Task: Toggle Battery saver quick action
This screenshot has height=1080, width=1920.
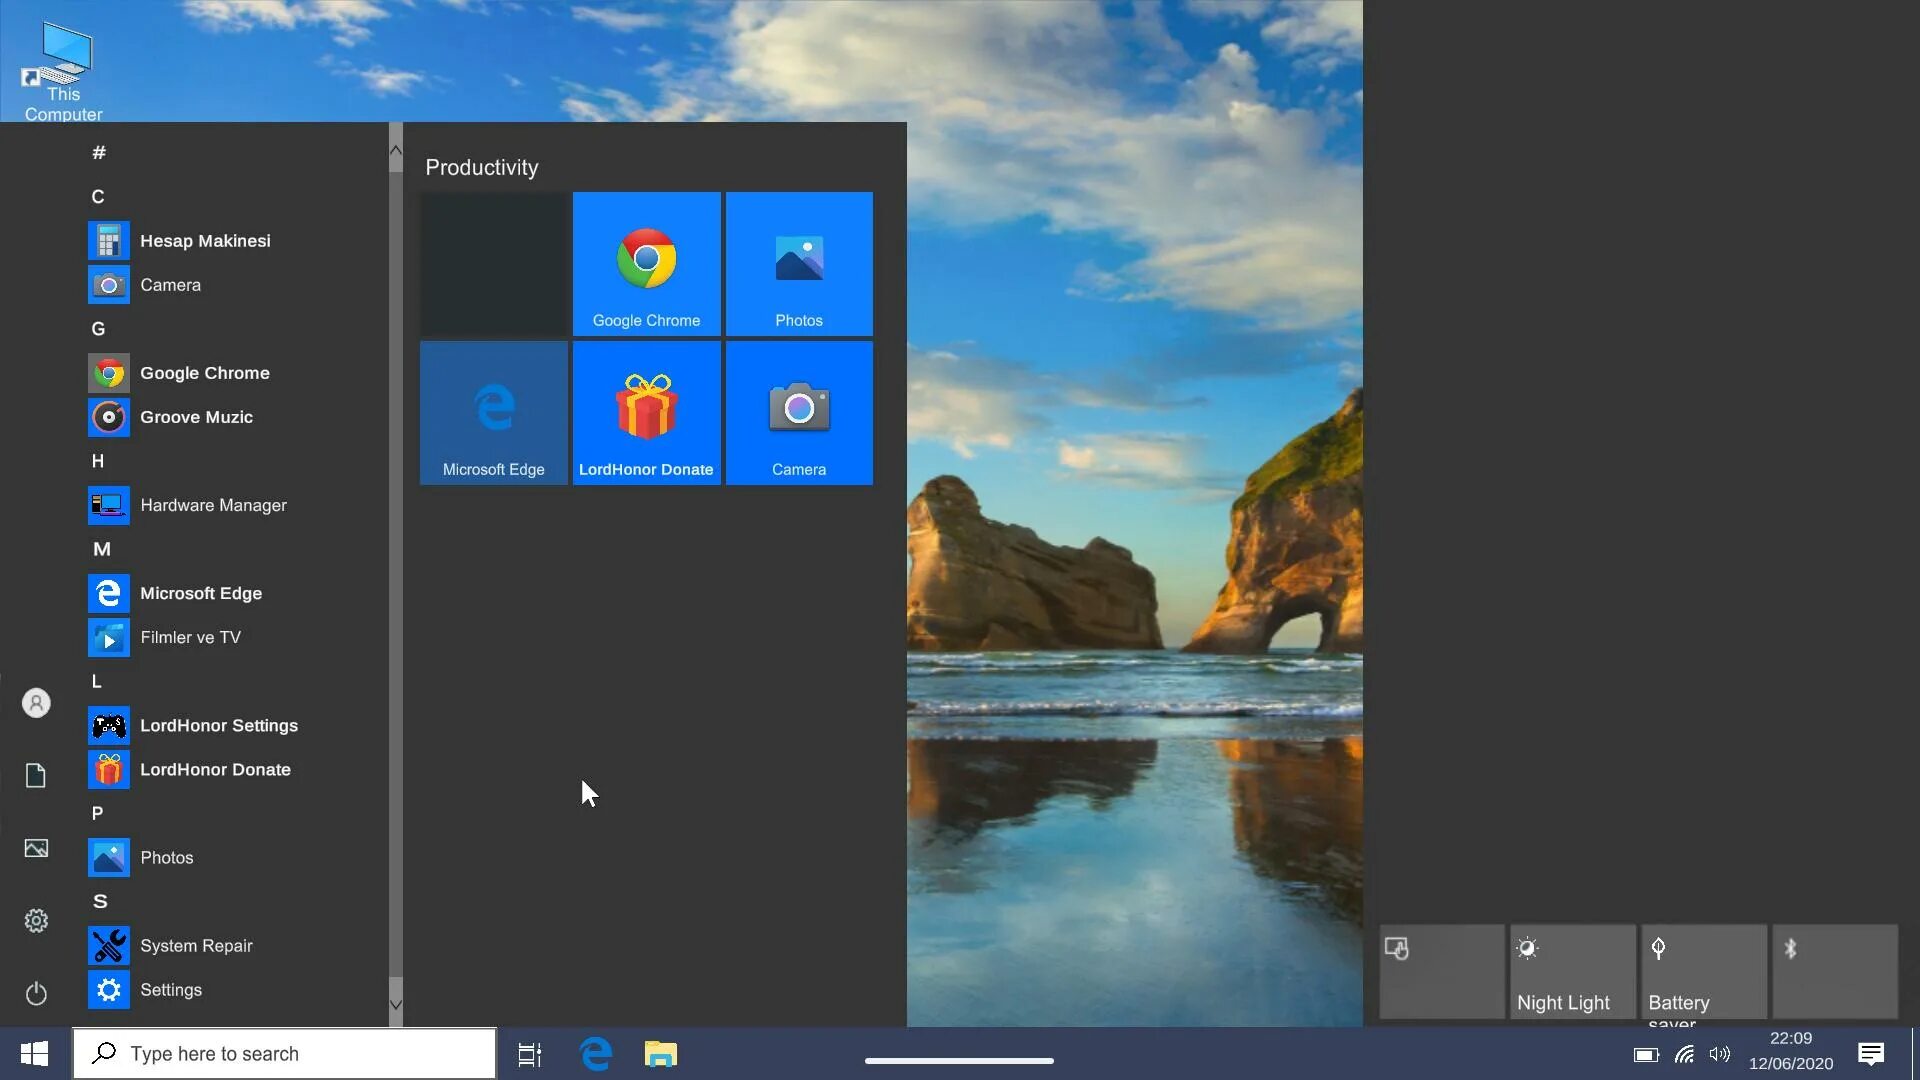Action: click(1703, 971)
